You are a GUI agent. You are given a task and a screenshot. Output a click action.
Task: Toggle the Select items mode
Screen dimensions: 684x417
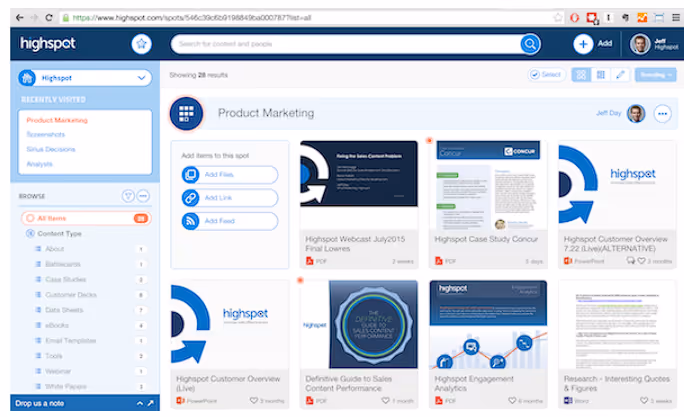(x=546, y=75)
